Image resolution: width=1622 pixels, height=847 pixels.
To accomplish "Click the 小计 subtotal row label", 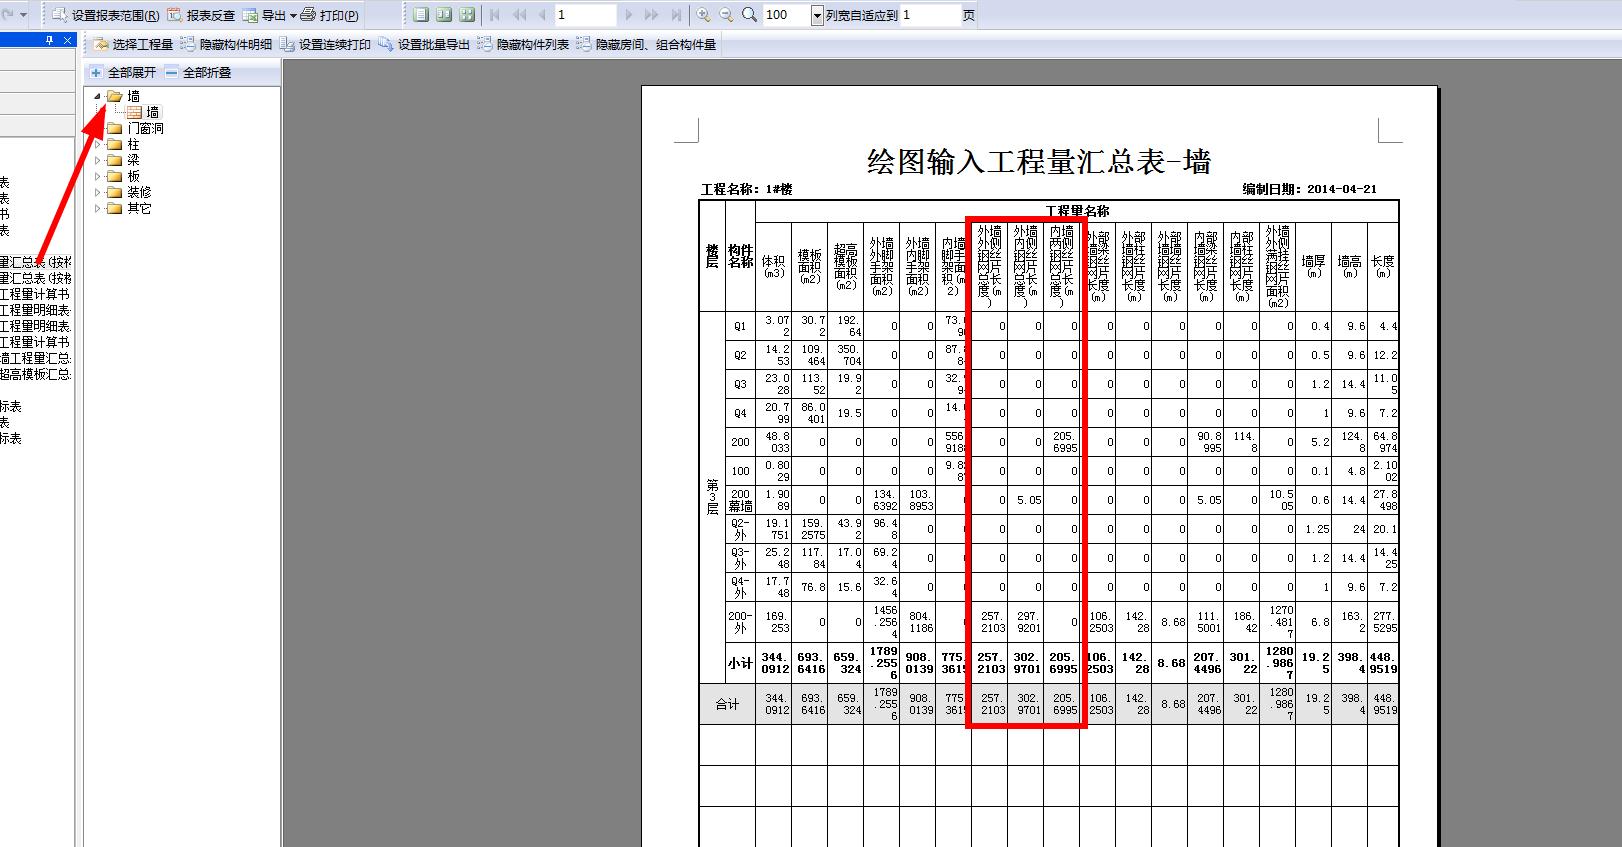I will (740, 663).
